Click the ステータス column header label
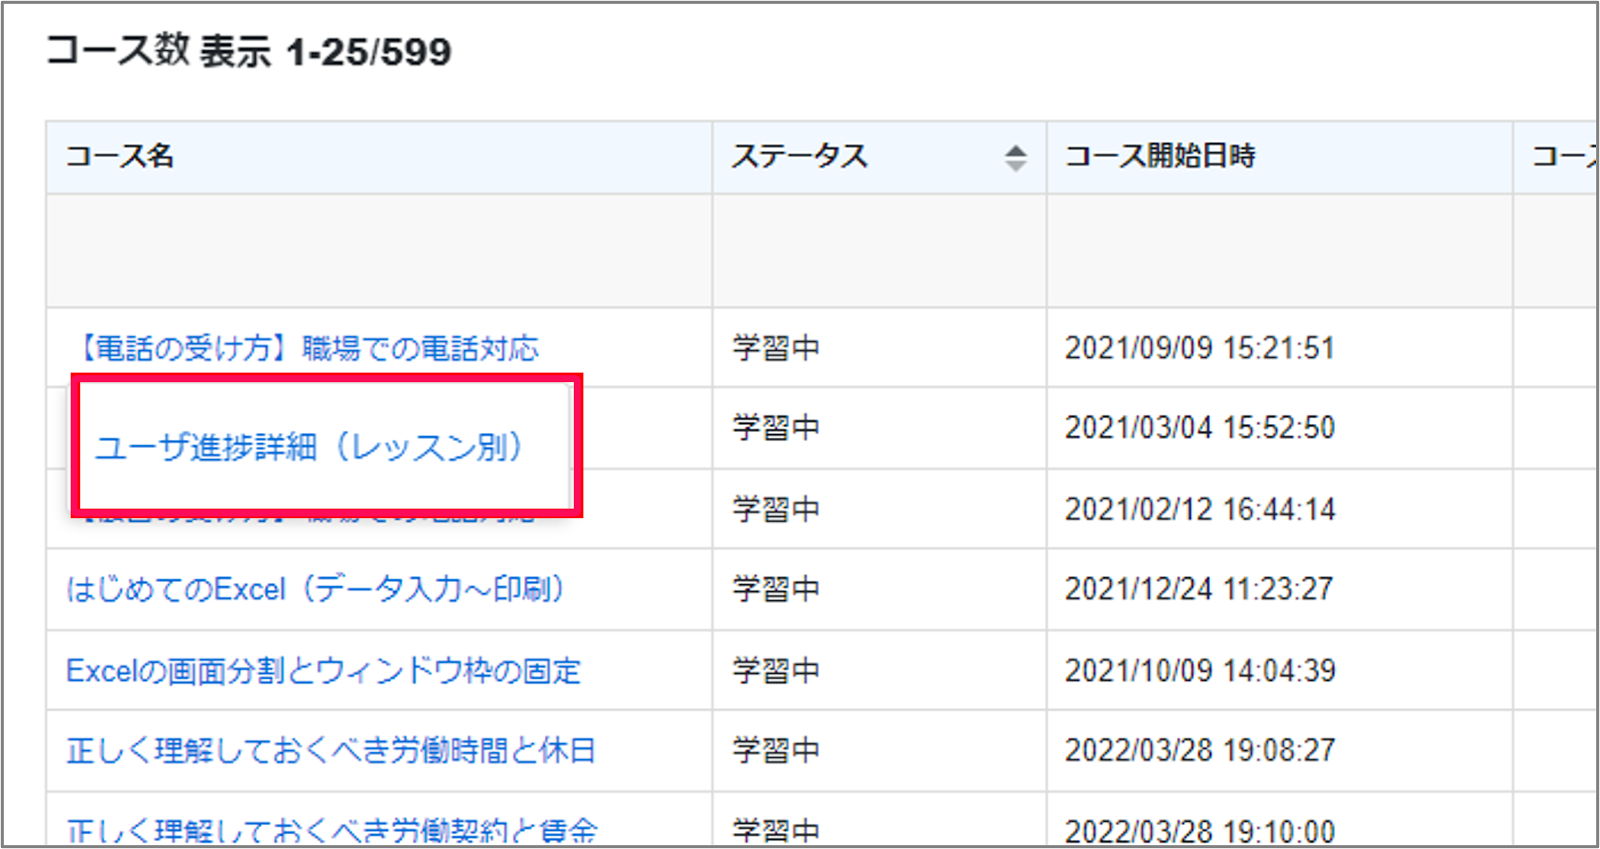 coord(800,156)
